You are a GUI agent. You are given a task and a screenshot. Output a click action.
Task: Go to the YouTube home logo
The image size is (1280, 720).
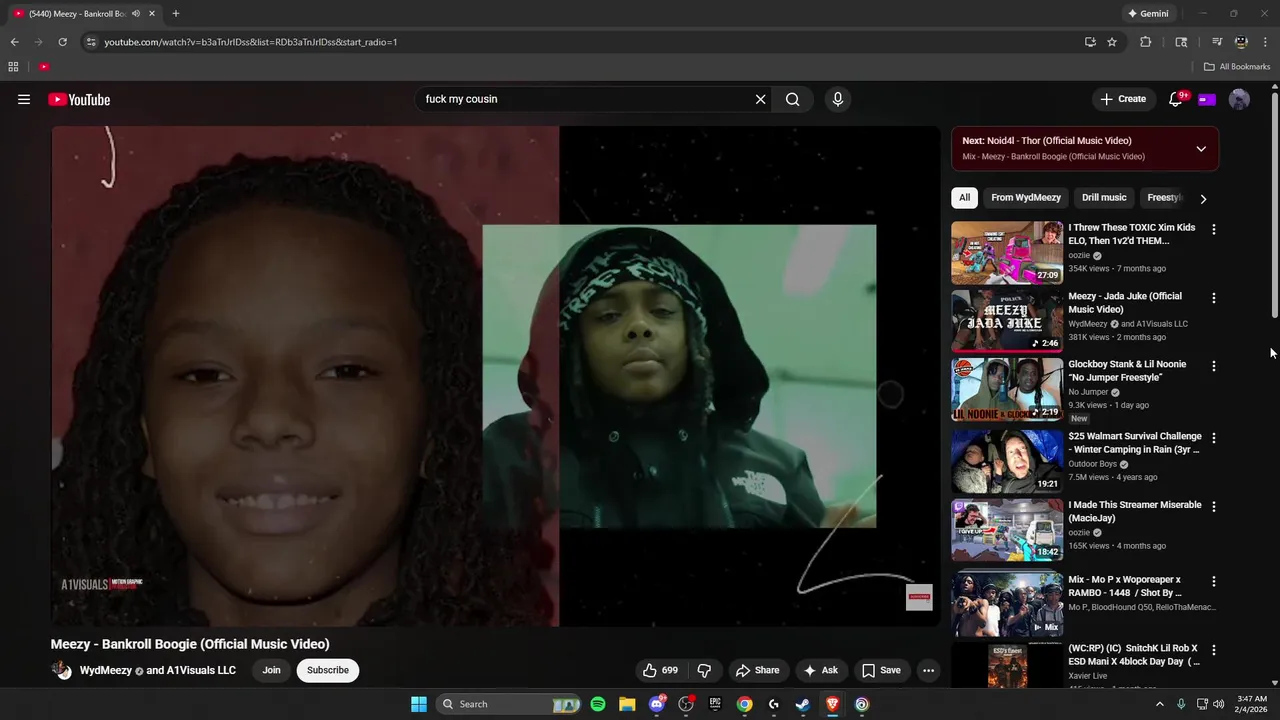click(x=79, y=99)
